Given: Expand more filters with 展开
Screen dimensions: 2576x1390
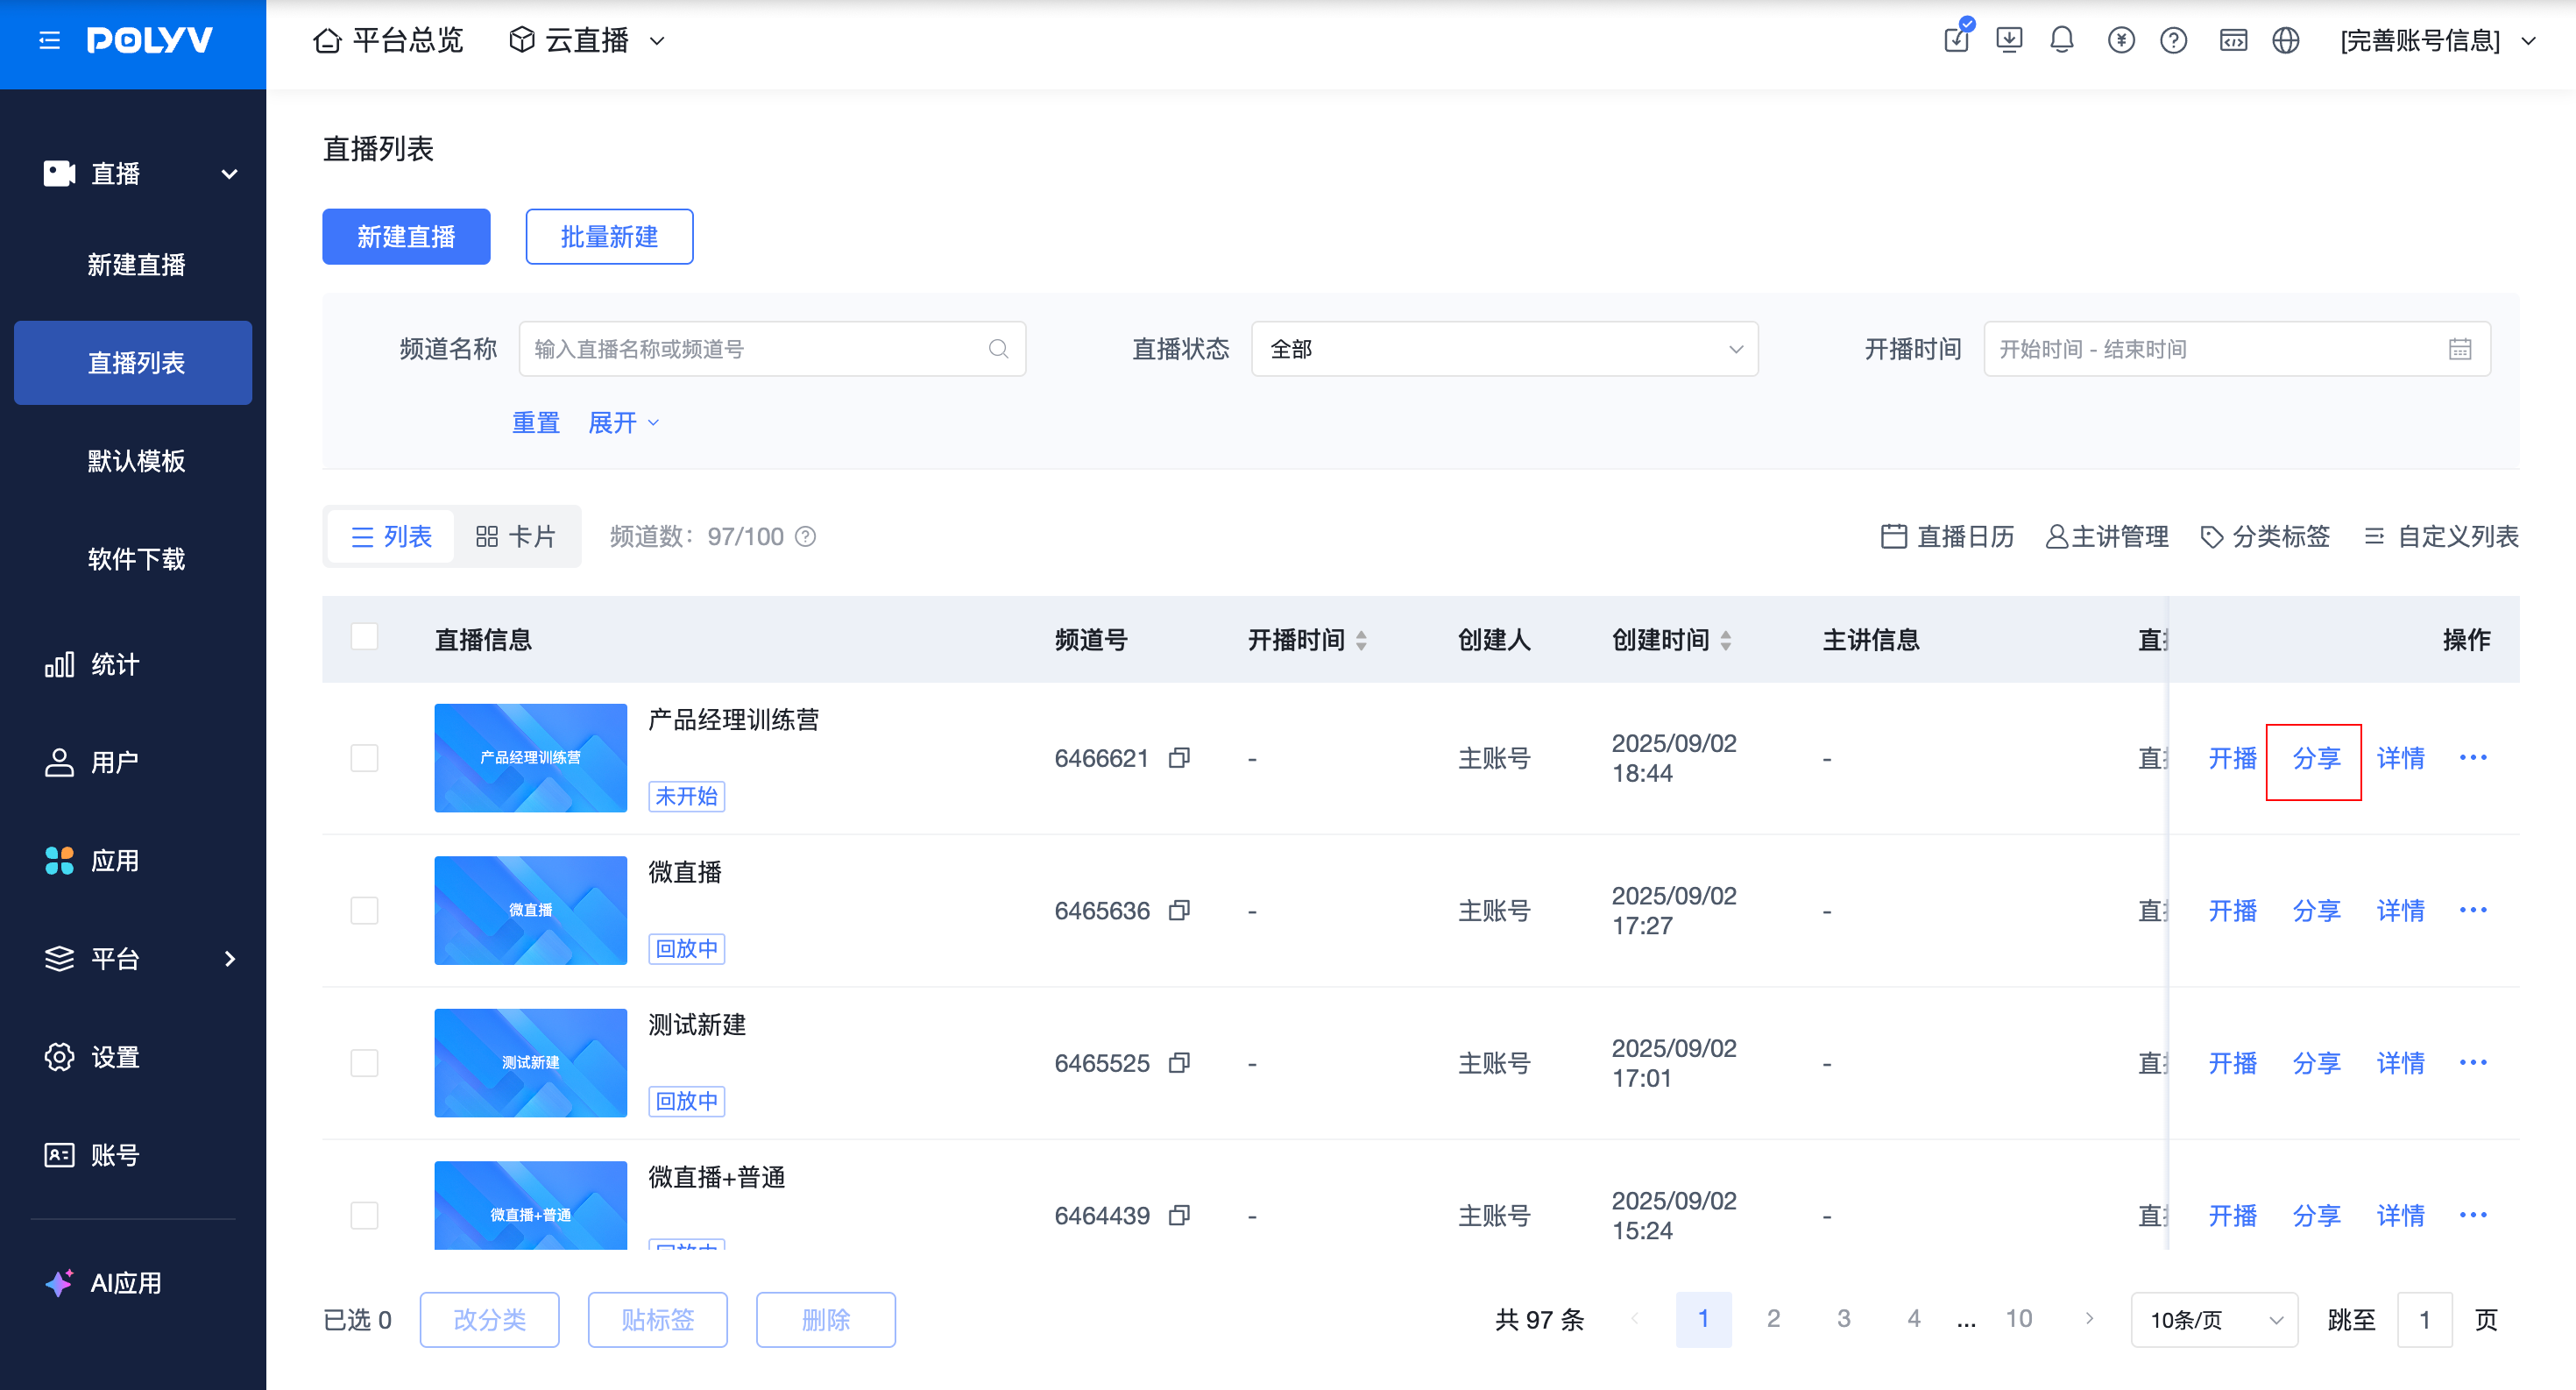Looking at the screenshot, I should click(x=624, y=423).
